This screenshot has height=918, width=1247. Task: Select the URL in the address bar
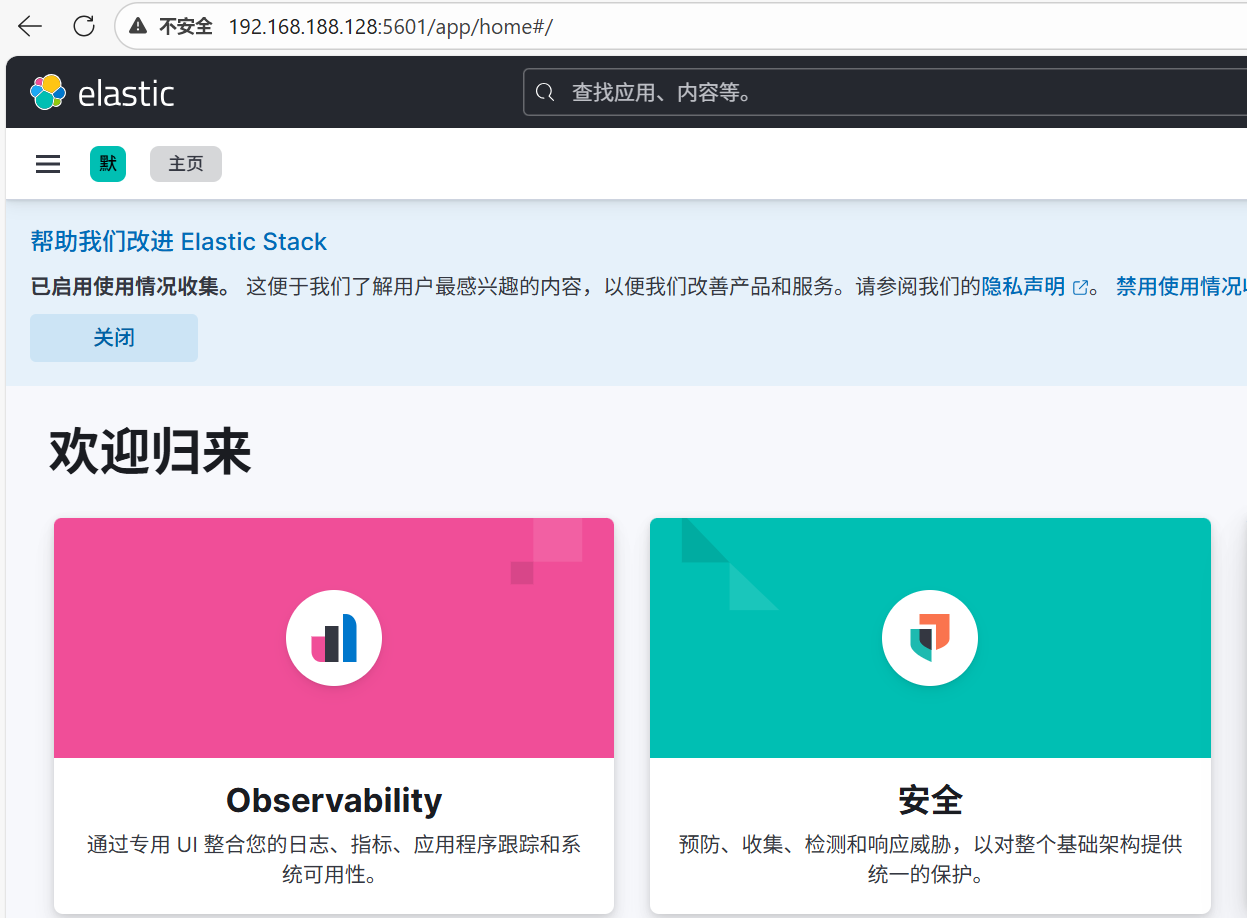390,27
